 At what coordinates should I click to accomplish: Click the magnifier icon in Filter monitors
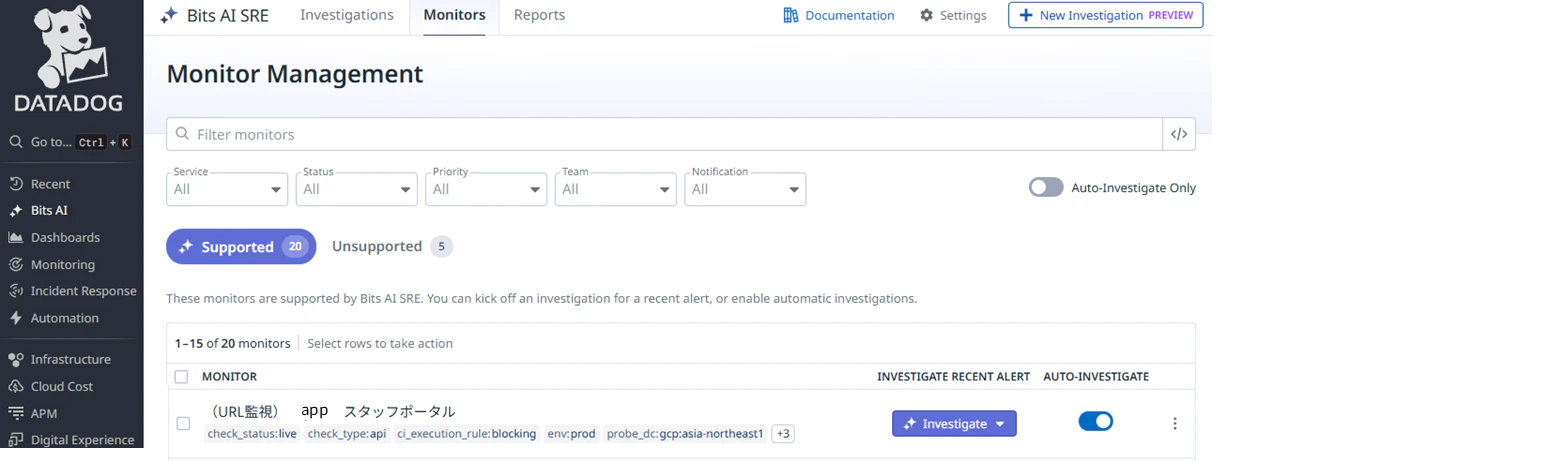(x=182, y=134)
